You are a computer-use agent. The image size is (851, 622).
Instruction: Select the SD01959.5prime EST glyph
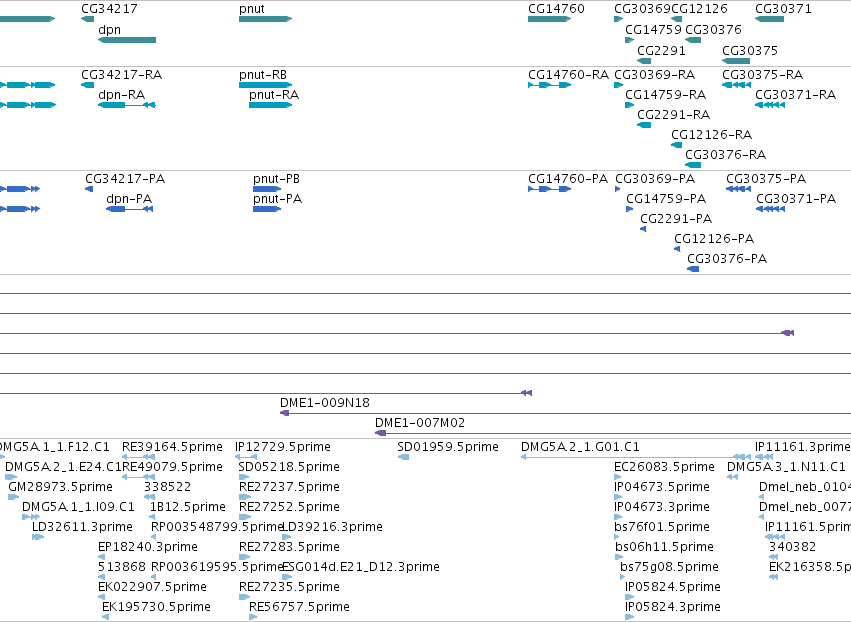pos(403,457)
